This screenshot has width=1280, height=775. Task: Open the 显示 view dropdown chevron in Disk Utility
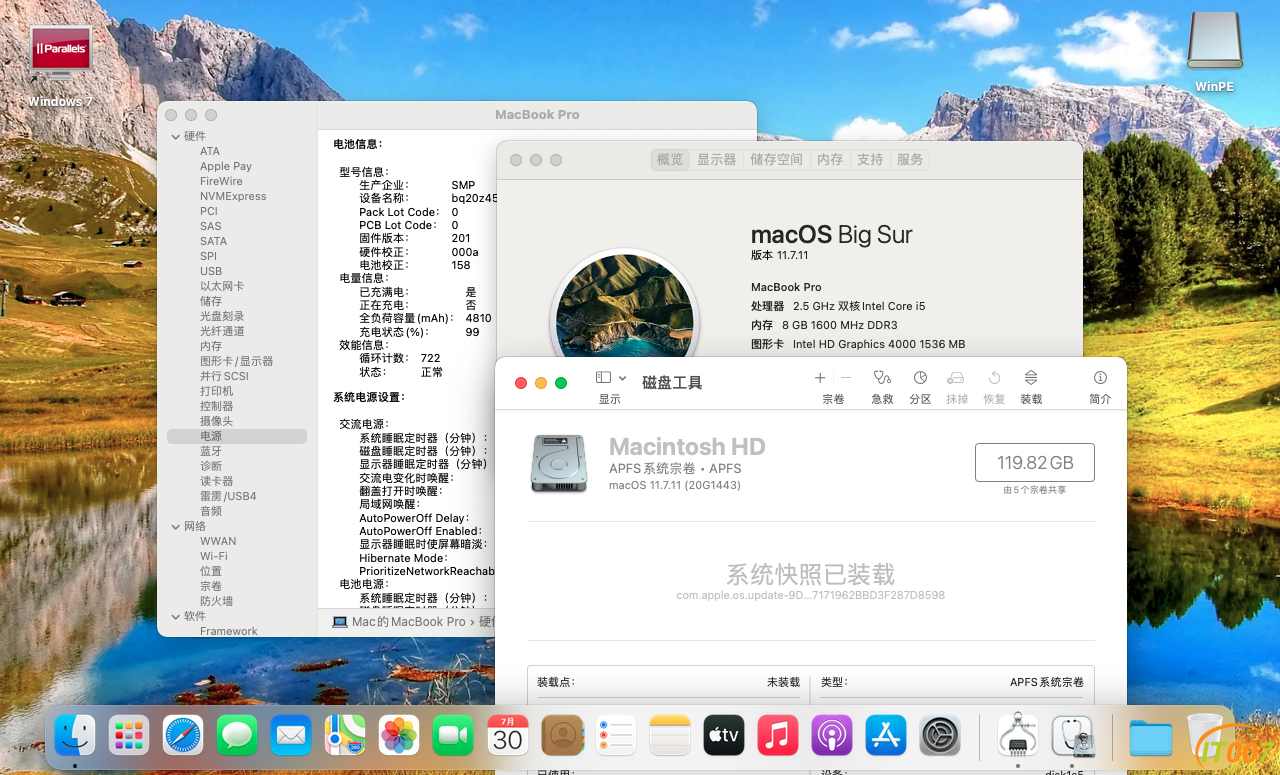(622, 378)
